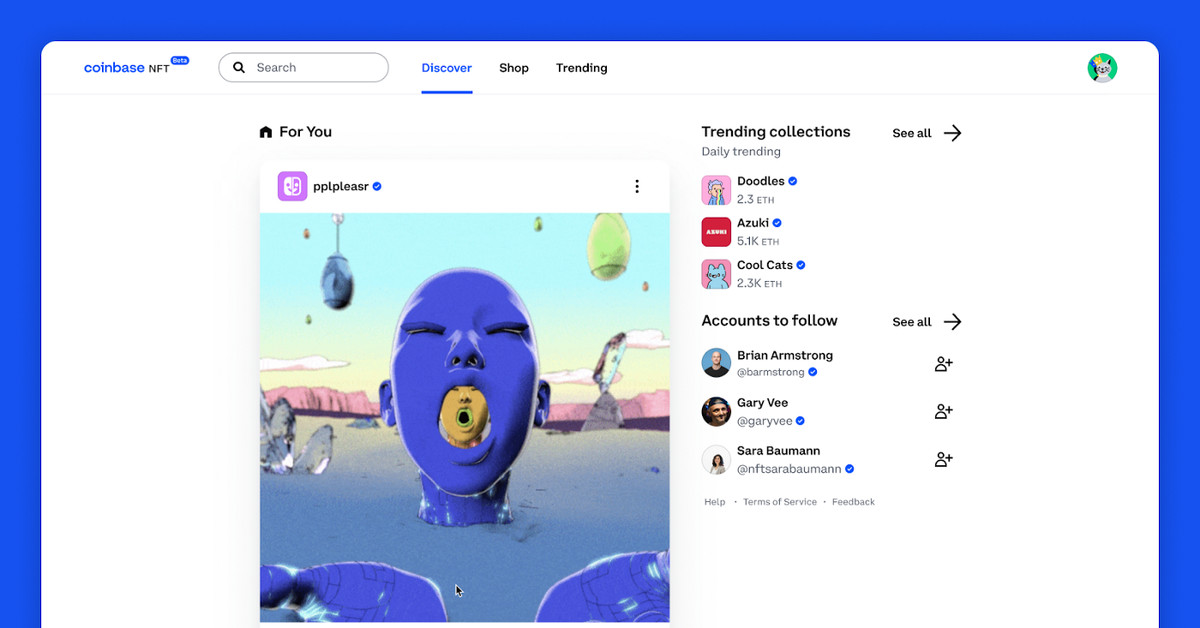Open pplpleasr's avatar icon

coord(292,186)
